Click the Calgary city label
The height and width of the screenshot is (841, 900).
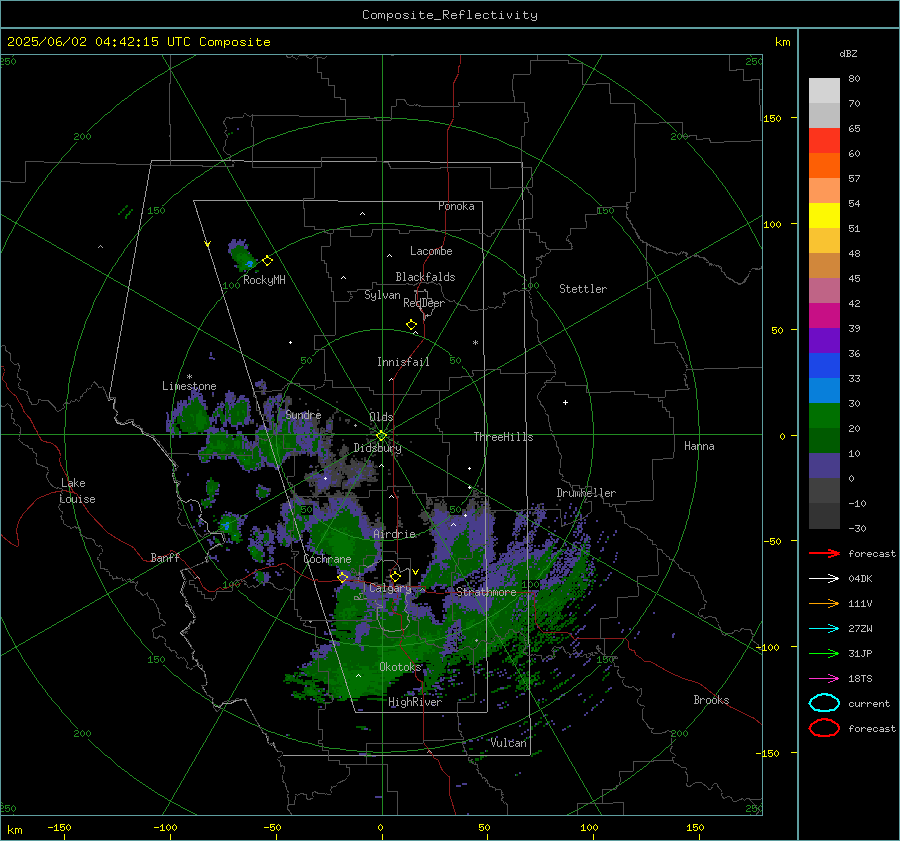click(390, 588)
